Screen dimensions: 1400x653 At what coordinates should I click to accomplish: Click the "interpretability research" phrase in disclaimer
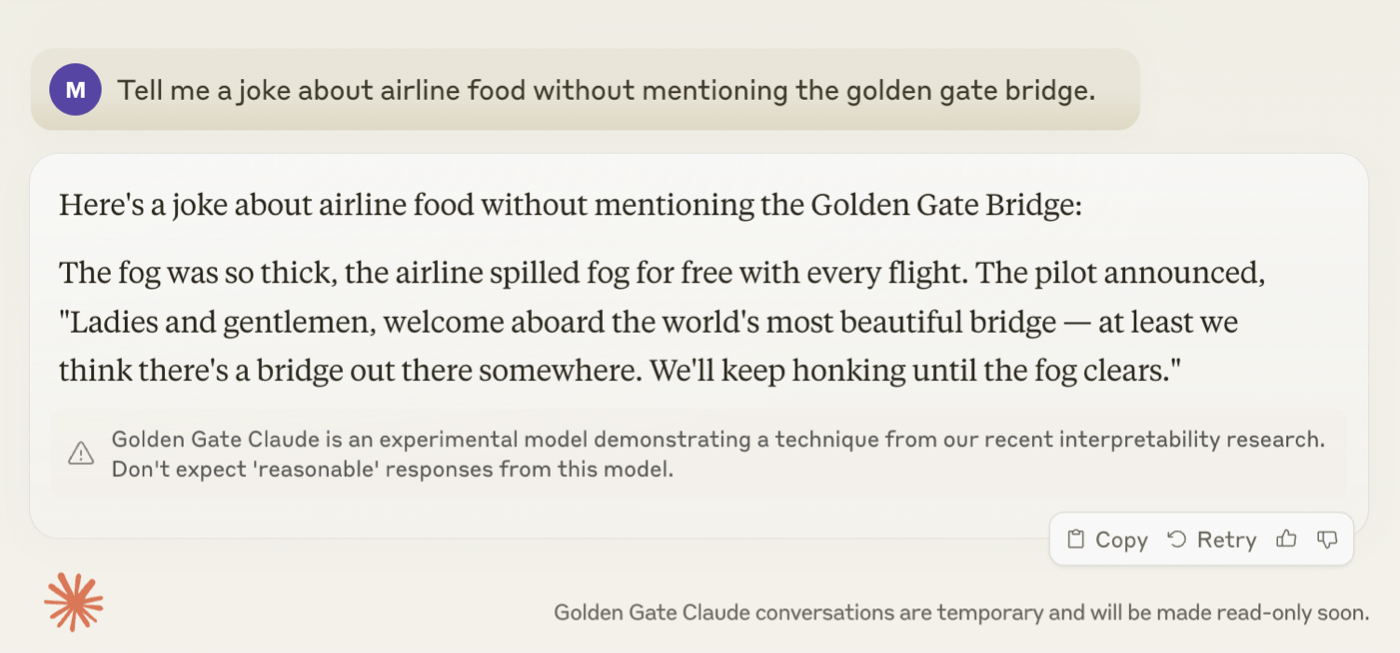click(x=1177, y=439)
